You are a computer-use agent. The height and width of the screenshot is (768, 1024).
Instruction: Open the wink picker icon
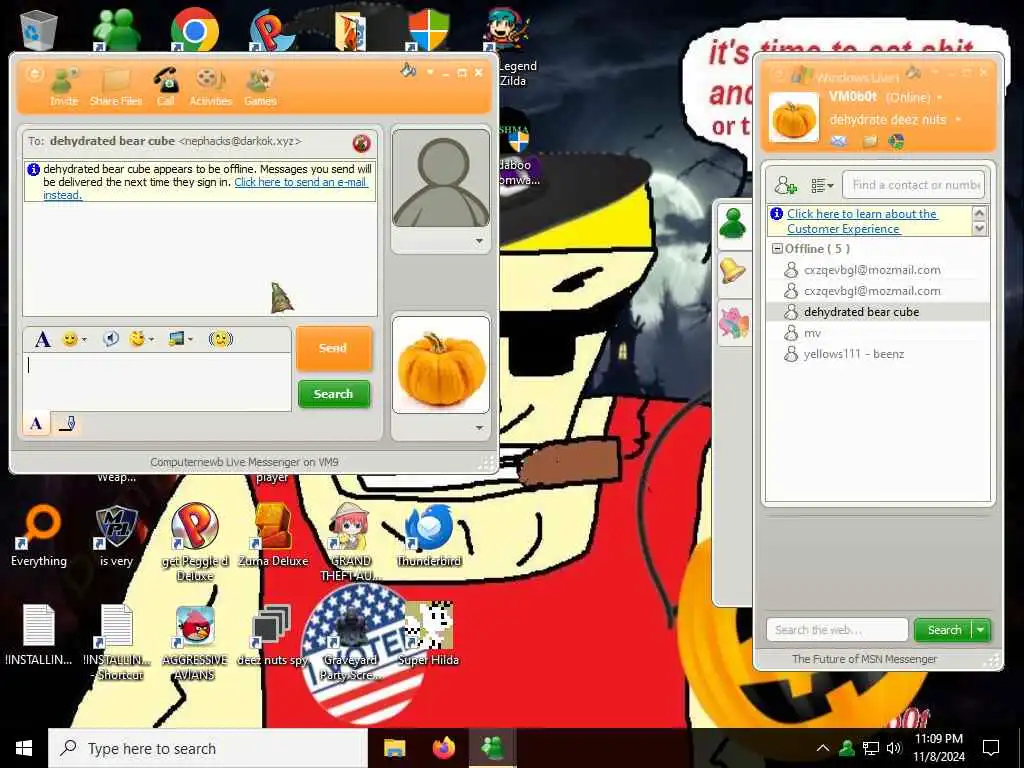pos(141,339)
